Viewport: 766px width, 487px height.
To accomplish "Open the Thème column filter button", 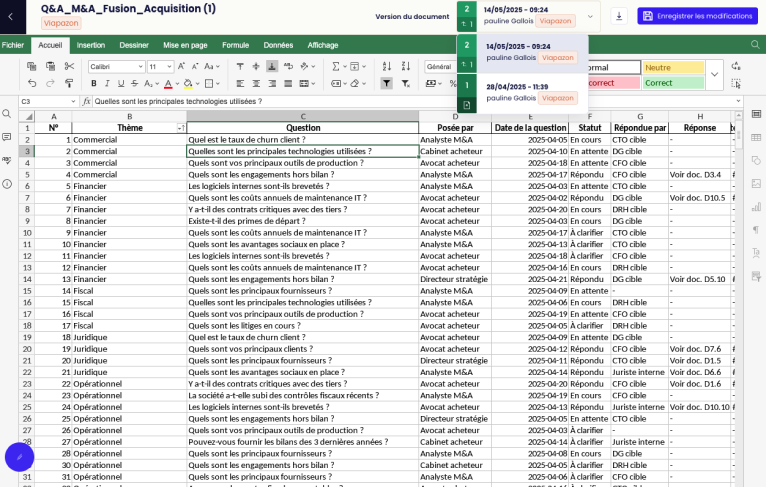I will (181, 128).
